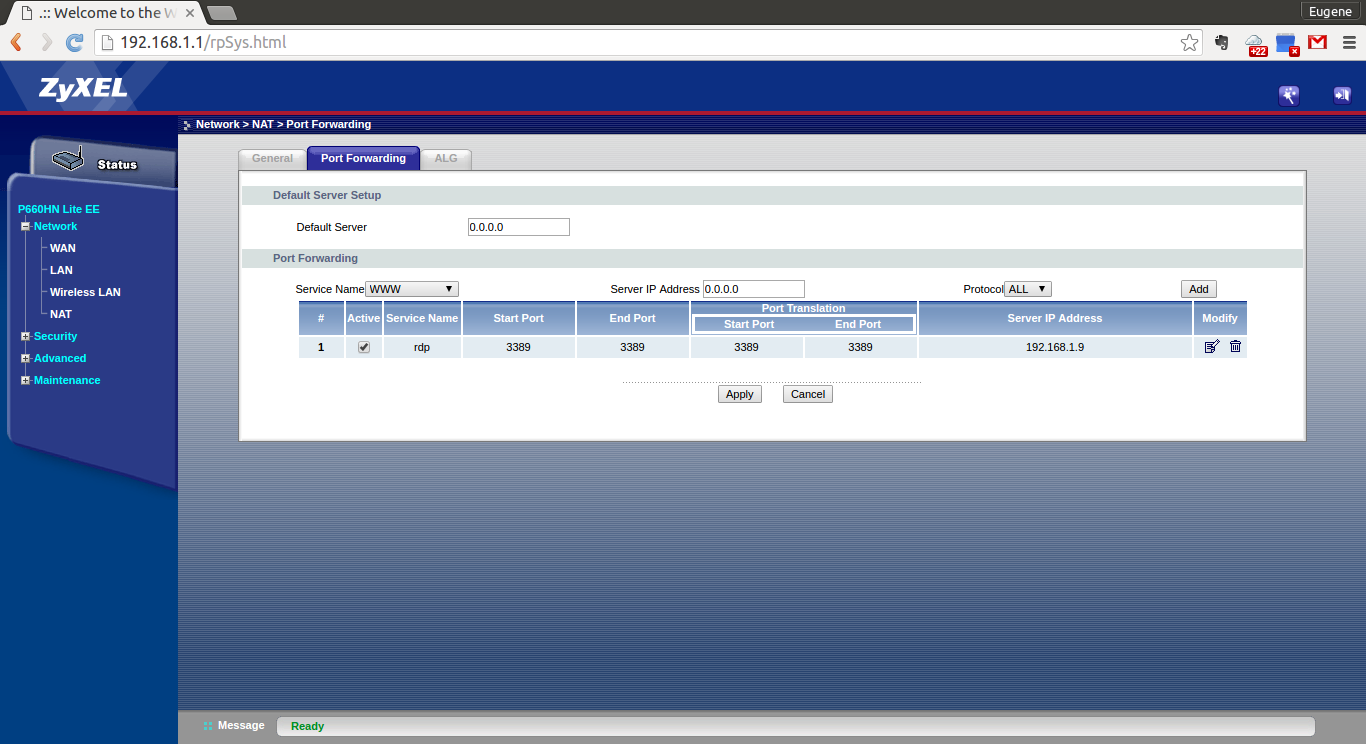This screenshot has height=744, width=1366.
Task: Delete the rdp rule with the trash icon
Action: (x=1235, y=347)
